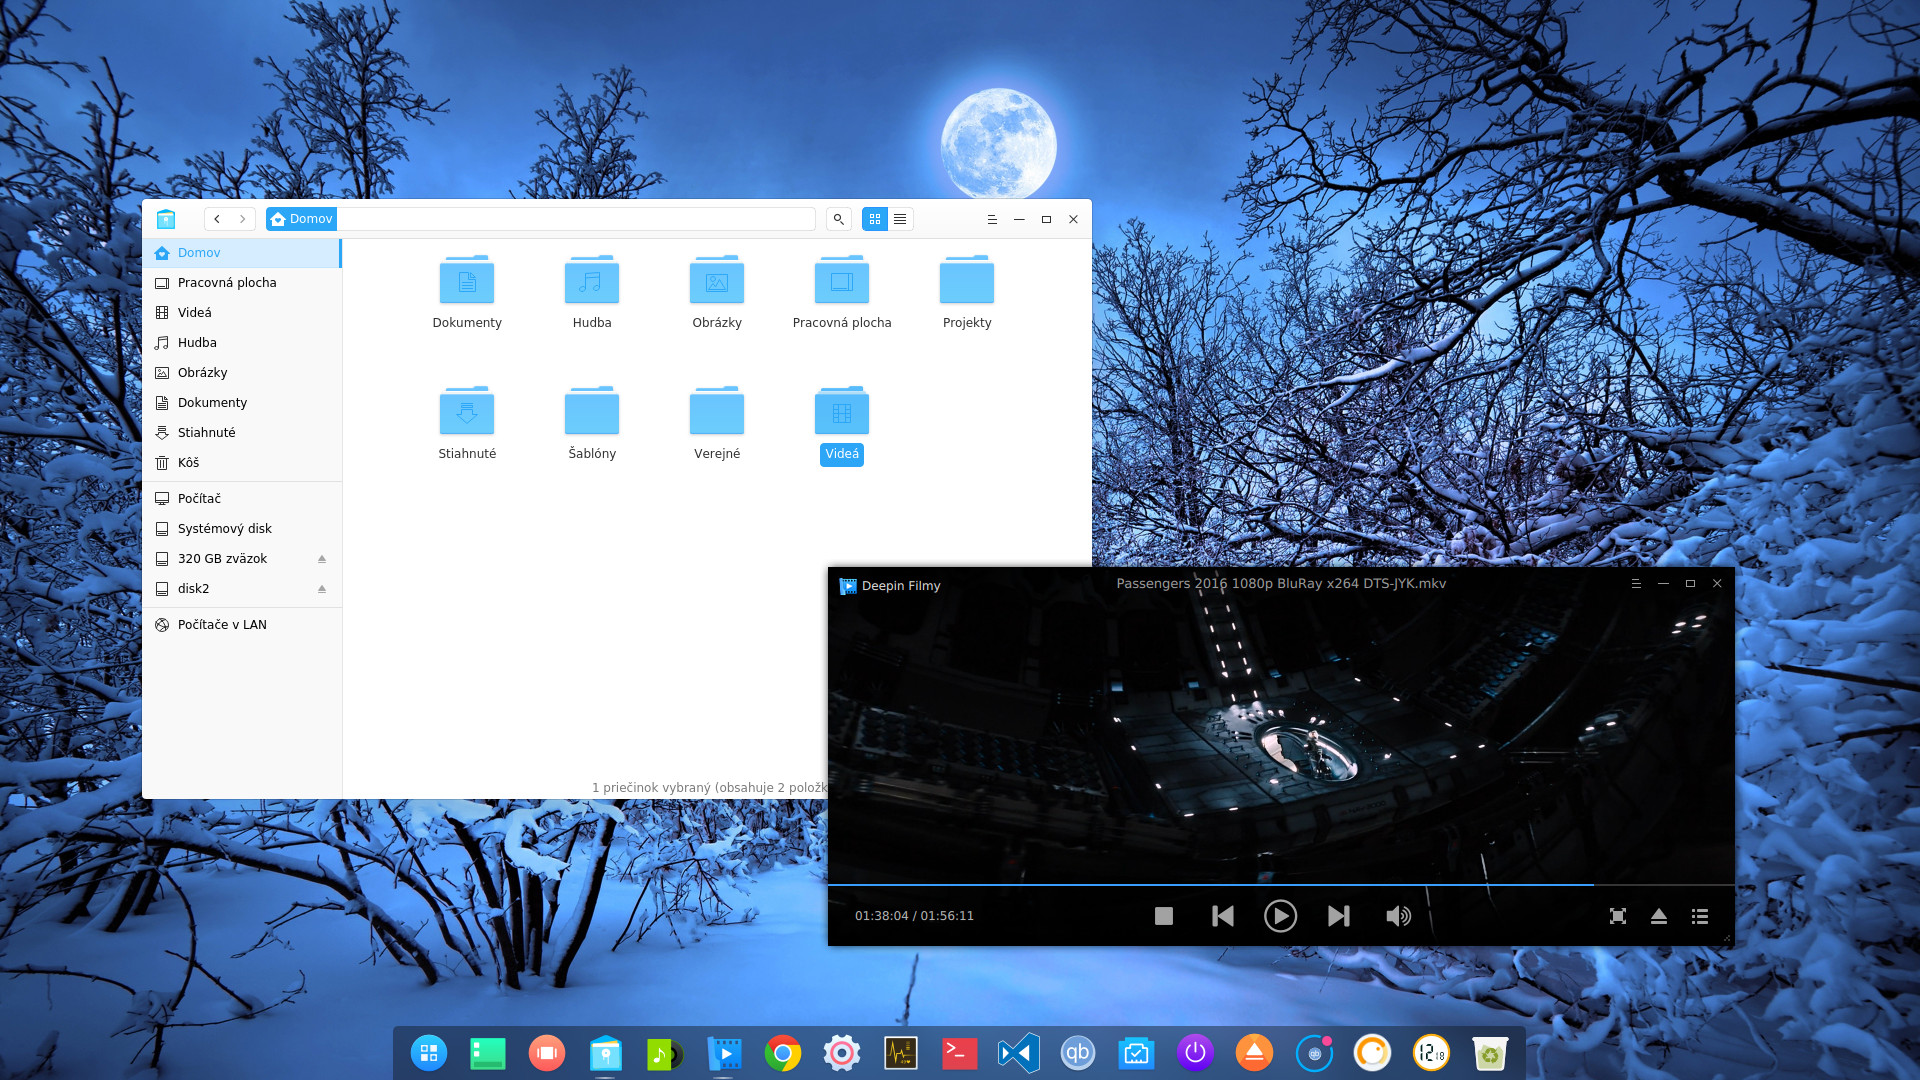Image resolution: width=1920 pixels, height=1080 pixels.
Task: Click the Domov breadcrumb in address bar
Action: [302, 219]
